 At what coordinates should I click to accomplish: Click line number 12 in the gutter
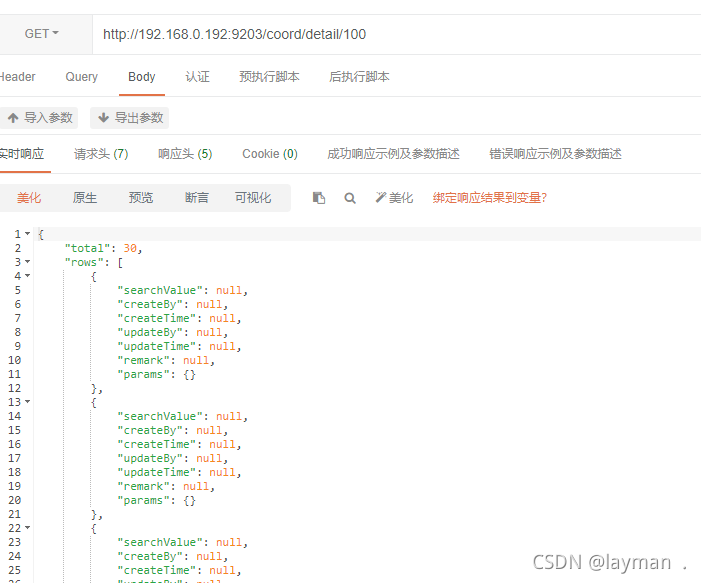tap(14, 388)
